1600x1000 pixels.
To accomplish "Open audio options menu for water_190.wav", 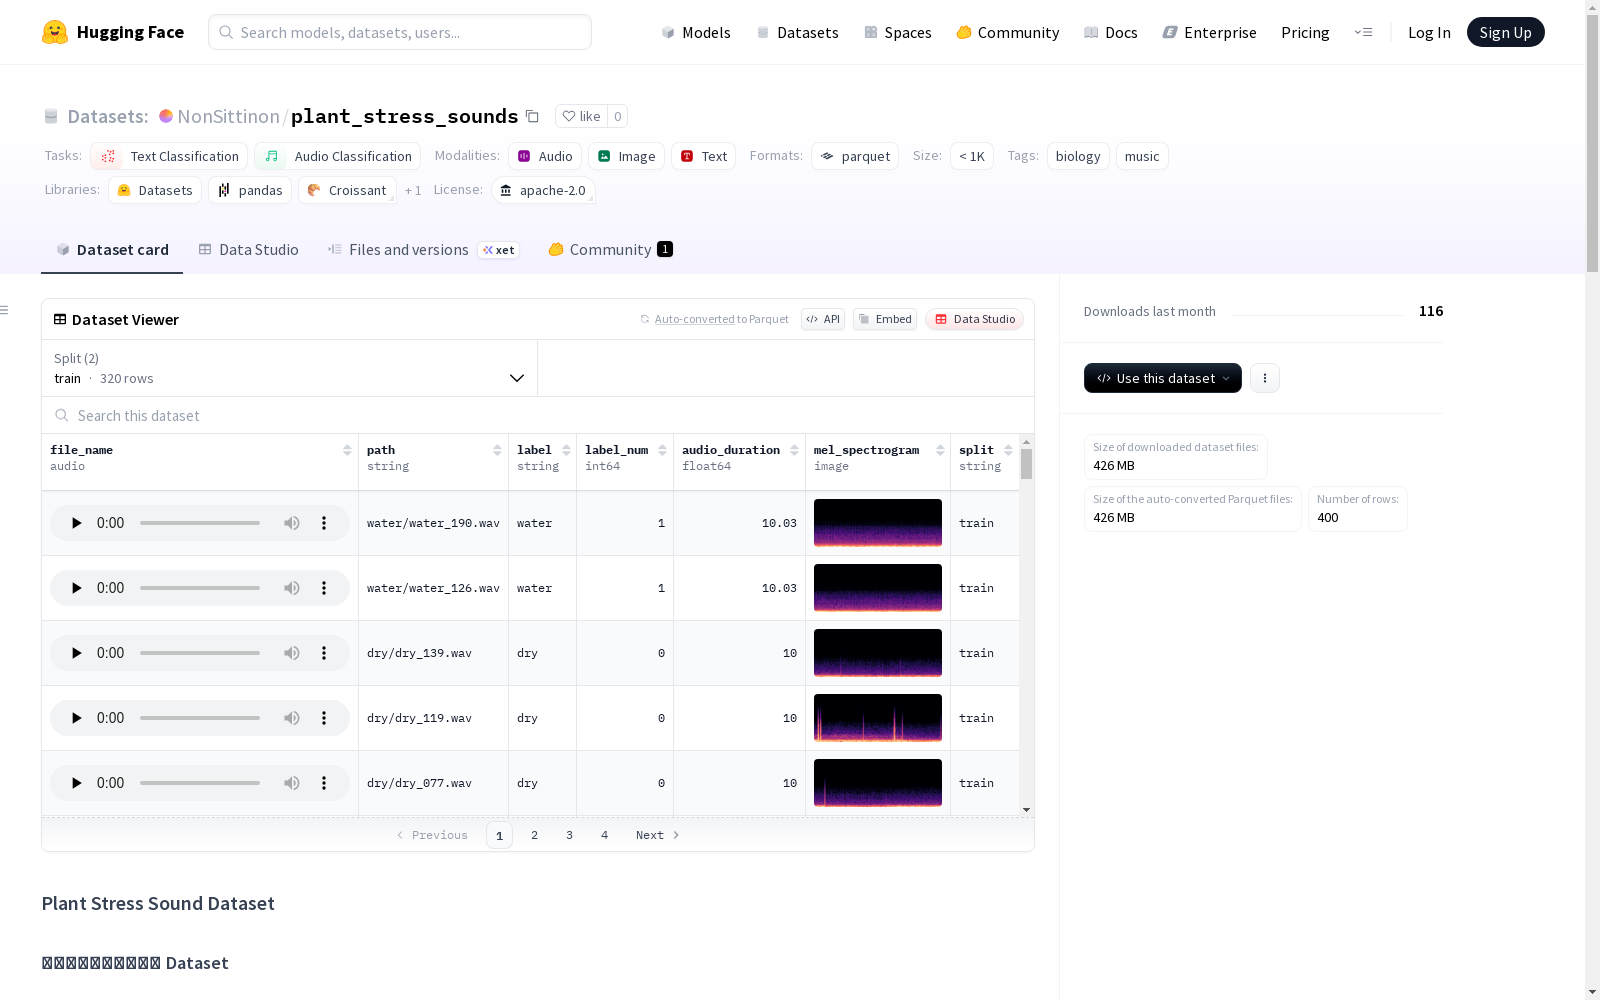I will 324,523.
